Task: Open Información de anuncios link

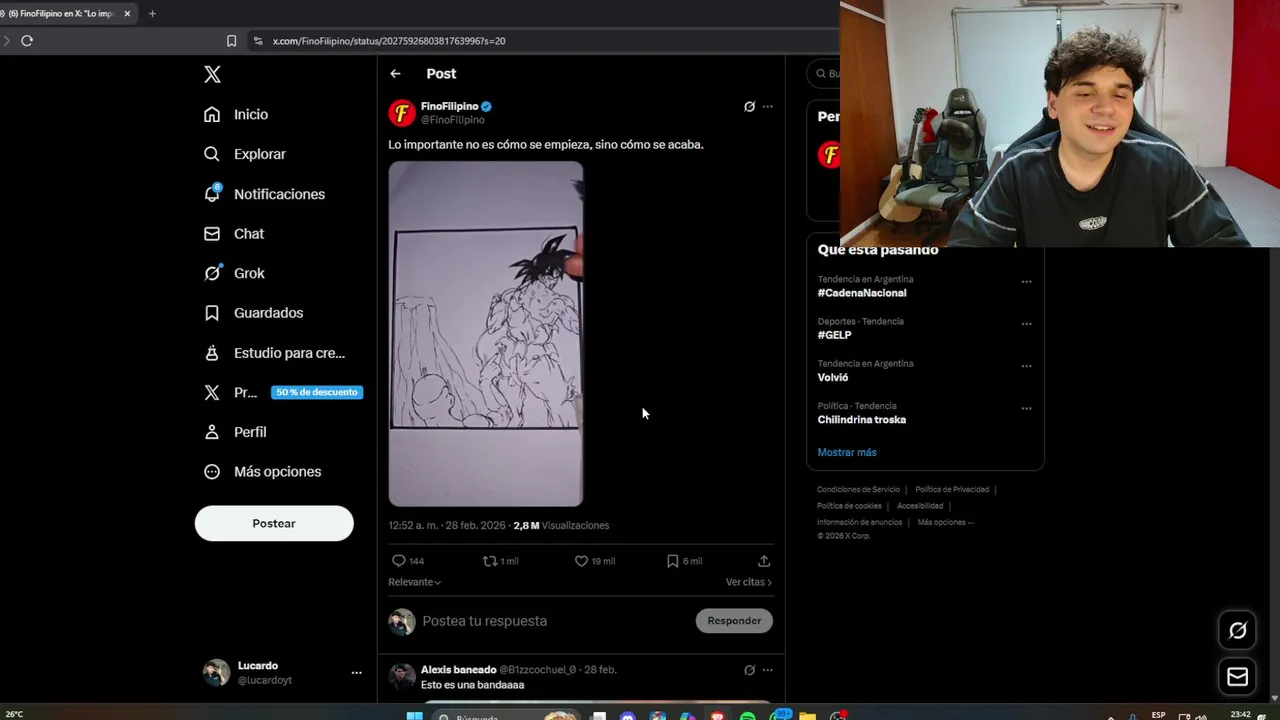Action: (859, 522)
